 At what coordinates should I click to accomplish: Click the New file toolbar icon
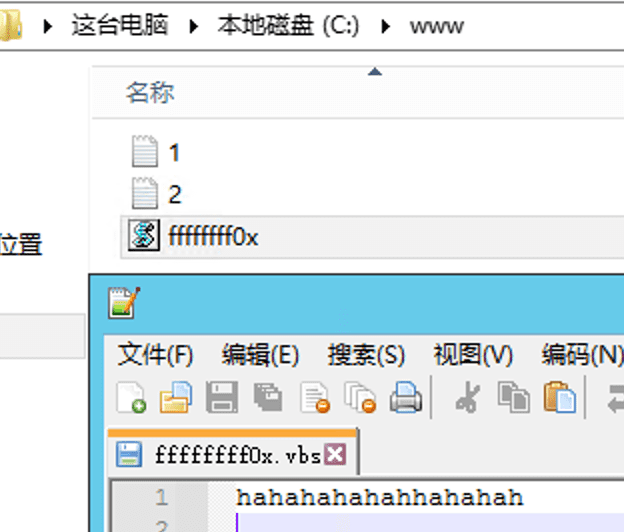131,397
